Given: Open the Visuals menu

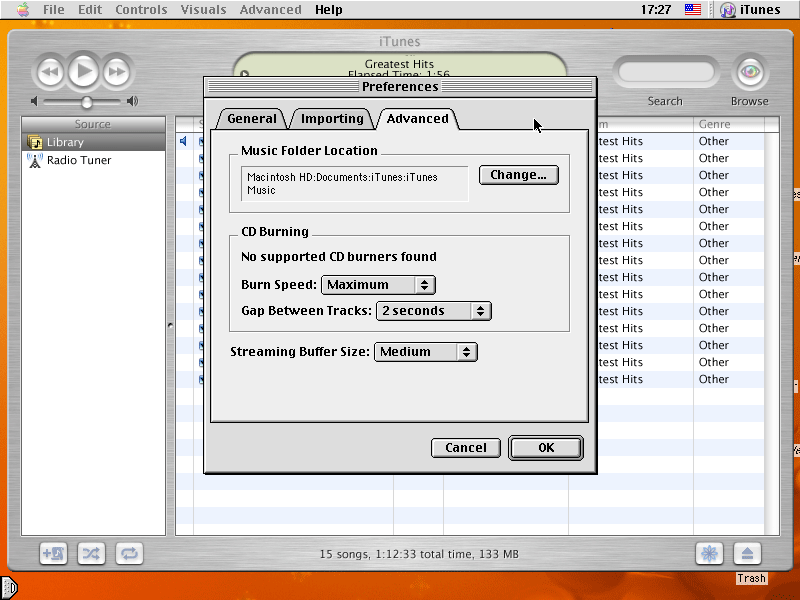Looking at the screenshot, I should [203, 10].
